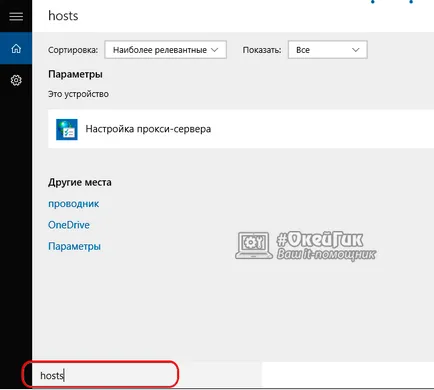Viewport: 434px width, 390px height.
Task: Open Настройка прокси-сервера result
Action: click(241, 129)
